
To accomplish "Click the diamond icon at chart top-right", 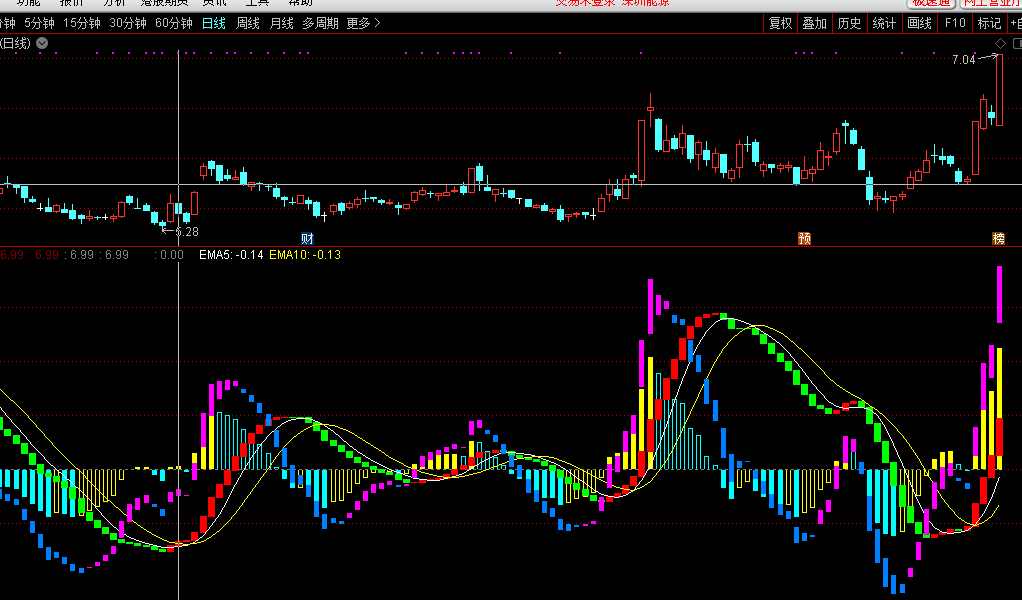I will point(1000,44).
